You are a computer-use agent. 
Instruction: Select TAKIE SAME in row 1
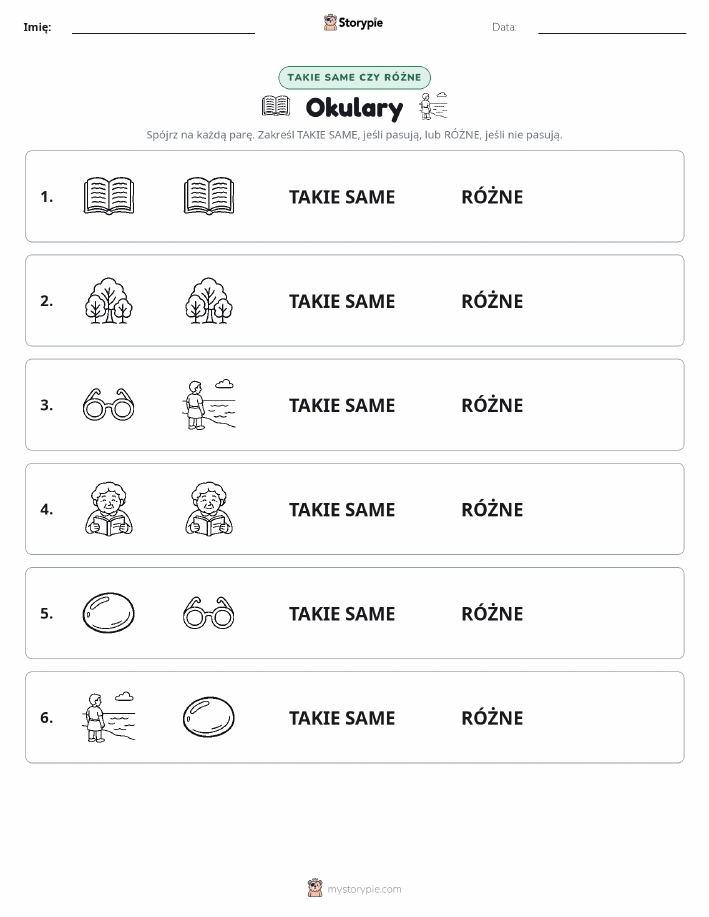coord(342,197)
